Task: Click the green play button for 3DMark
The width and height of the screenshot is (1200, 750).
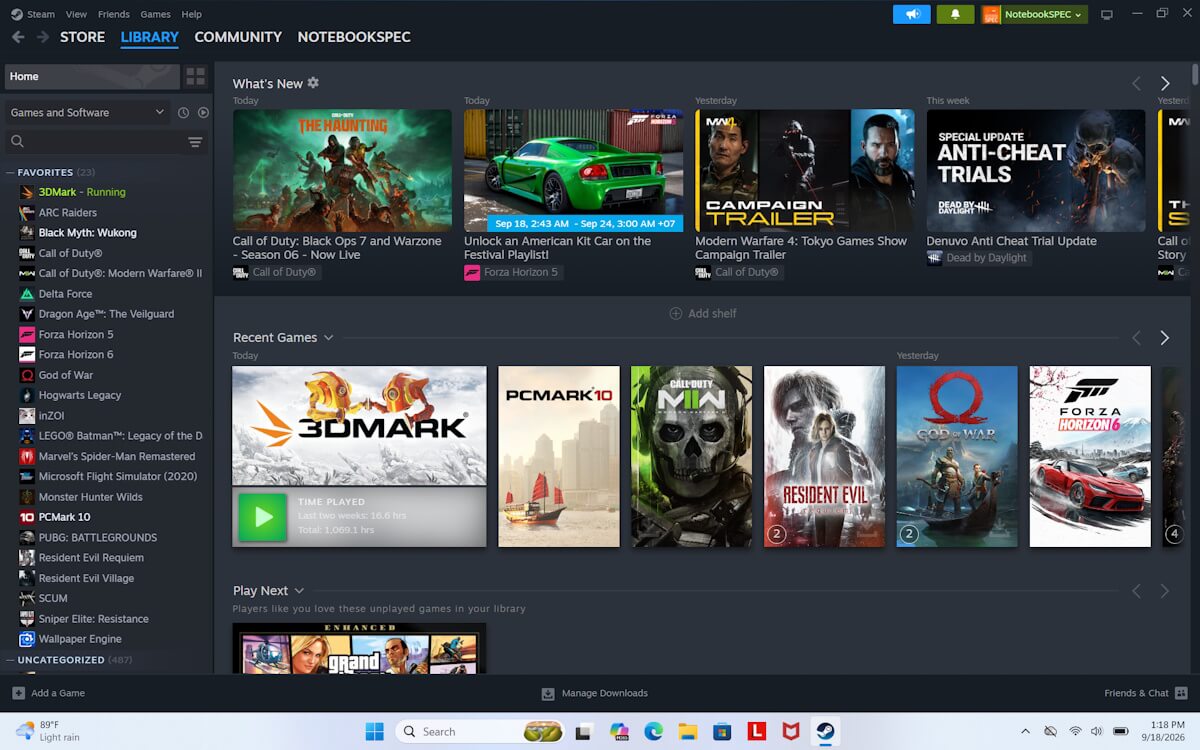Action: click(263, 516)
